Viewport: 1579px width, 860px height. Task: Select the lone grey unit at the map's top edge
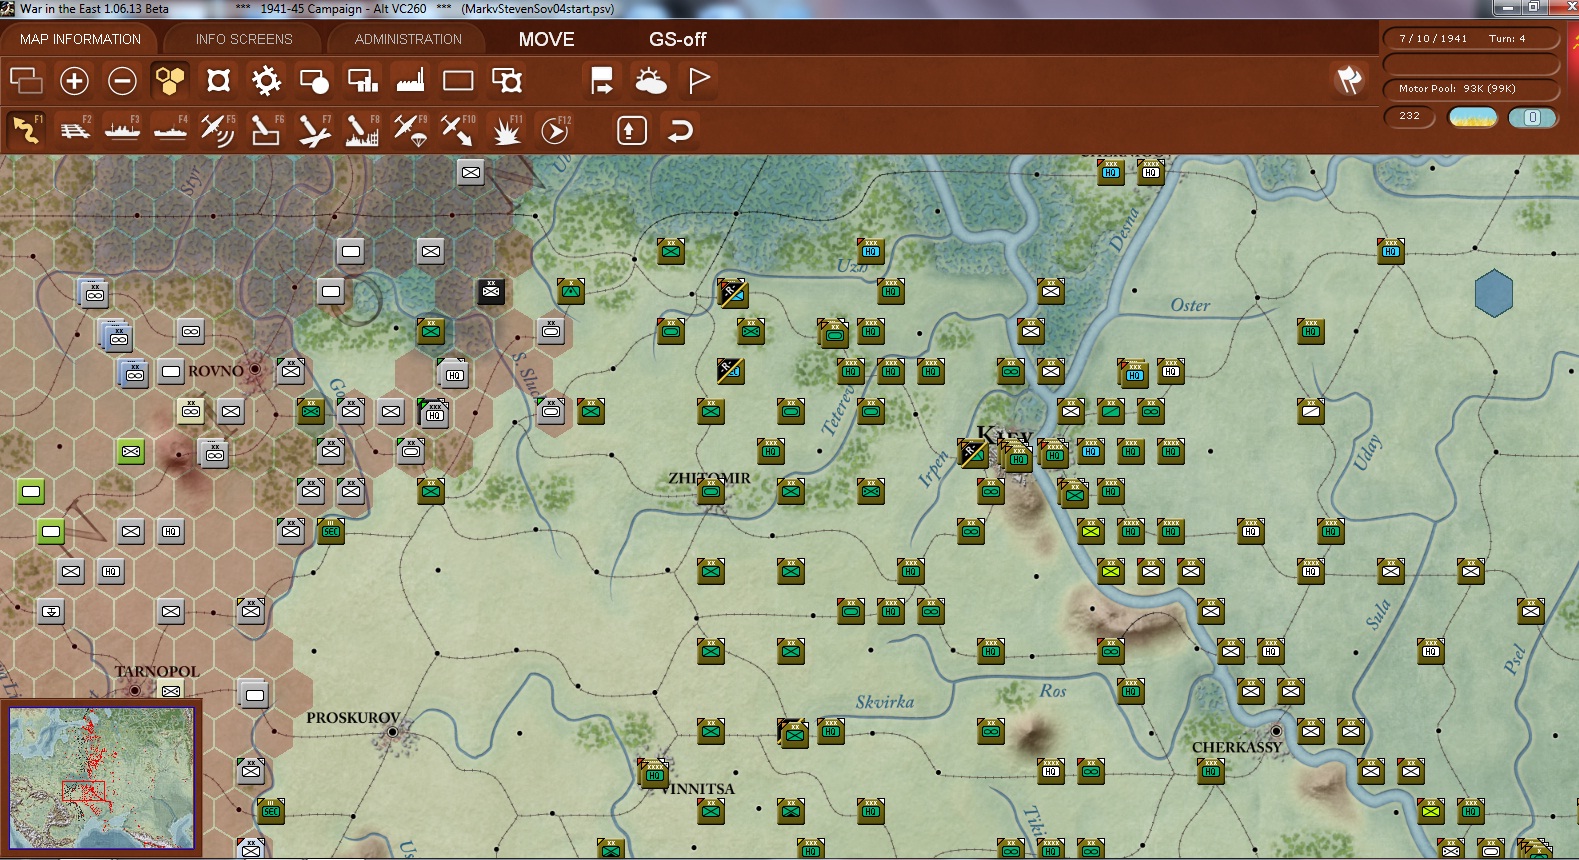pos(471,172)
